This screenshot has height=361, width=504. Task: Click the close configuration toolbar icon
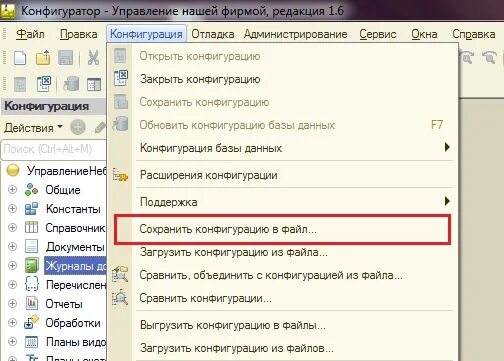43,83
